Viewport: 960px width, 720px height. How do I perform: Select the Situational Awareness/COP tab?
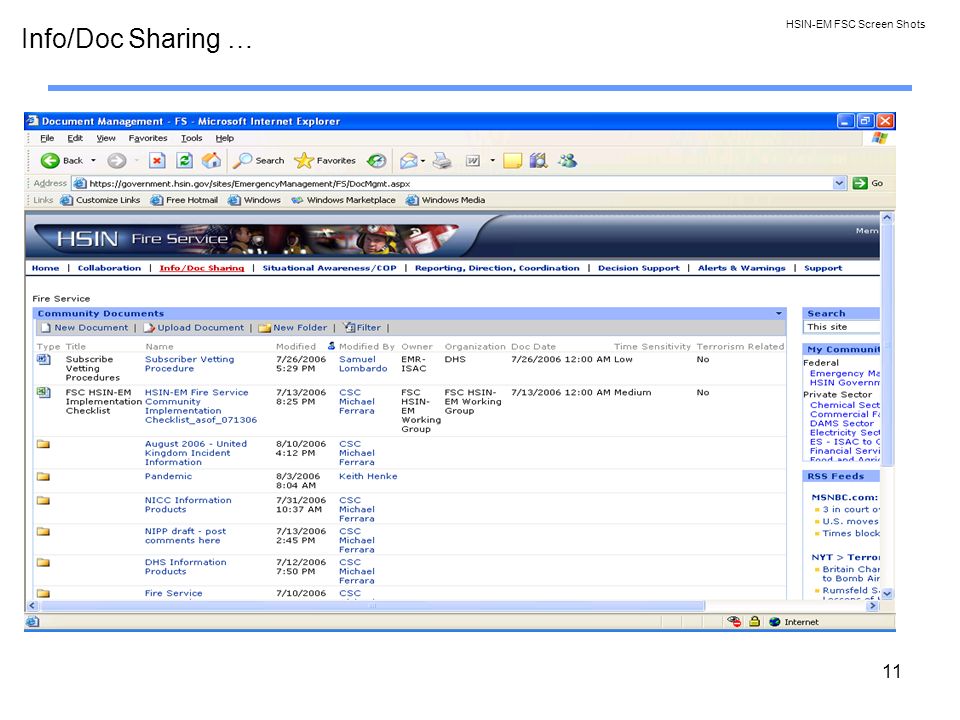point(329,268)
